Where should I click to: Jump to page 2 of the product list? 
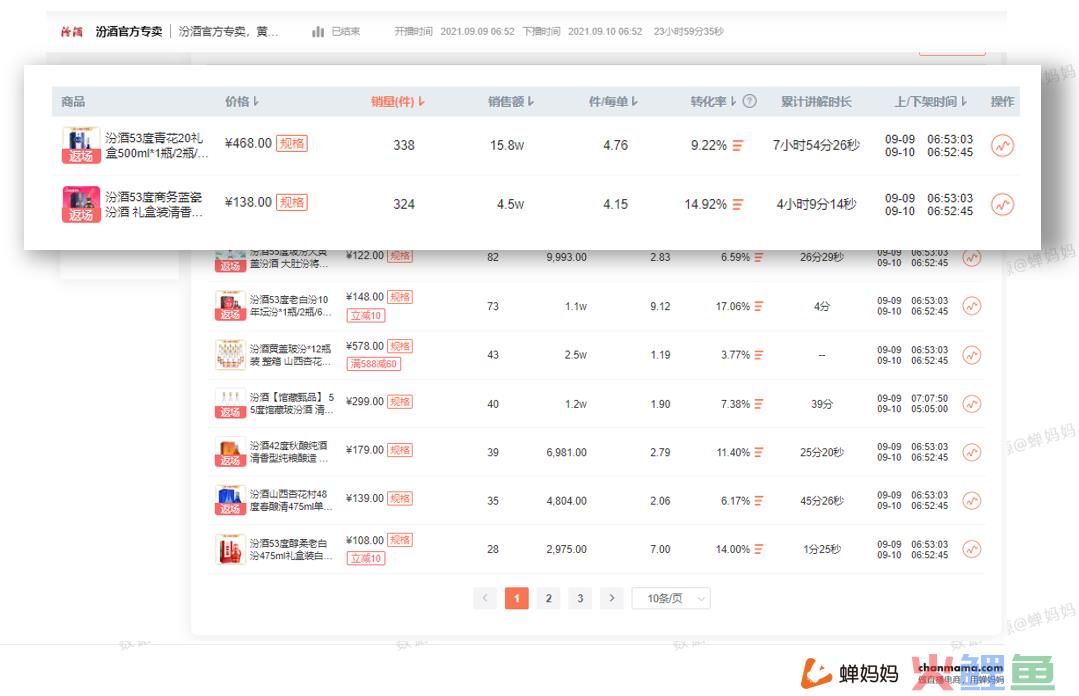pyautogui.click(x=548, y=598)
